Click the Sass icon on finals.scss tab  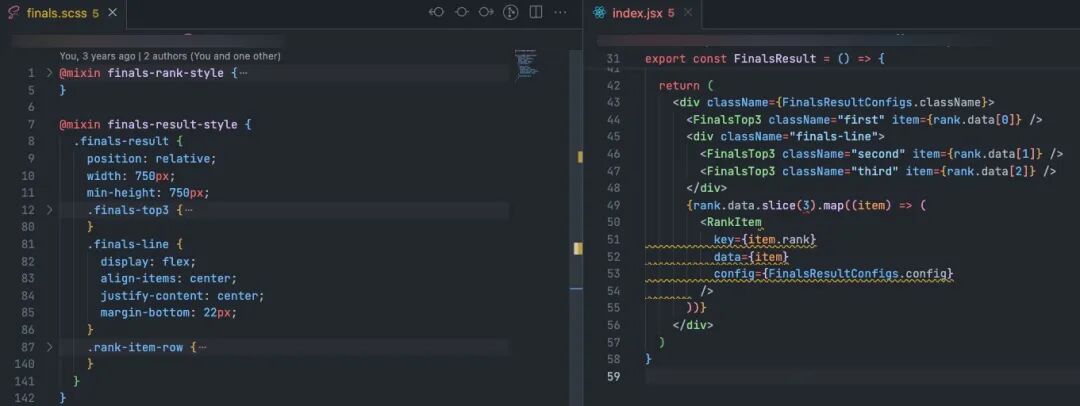point(13,13)
